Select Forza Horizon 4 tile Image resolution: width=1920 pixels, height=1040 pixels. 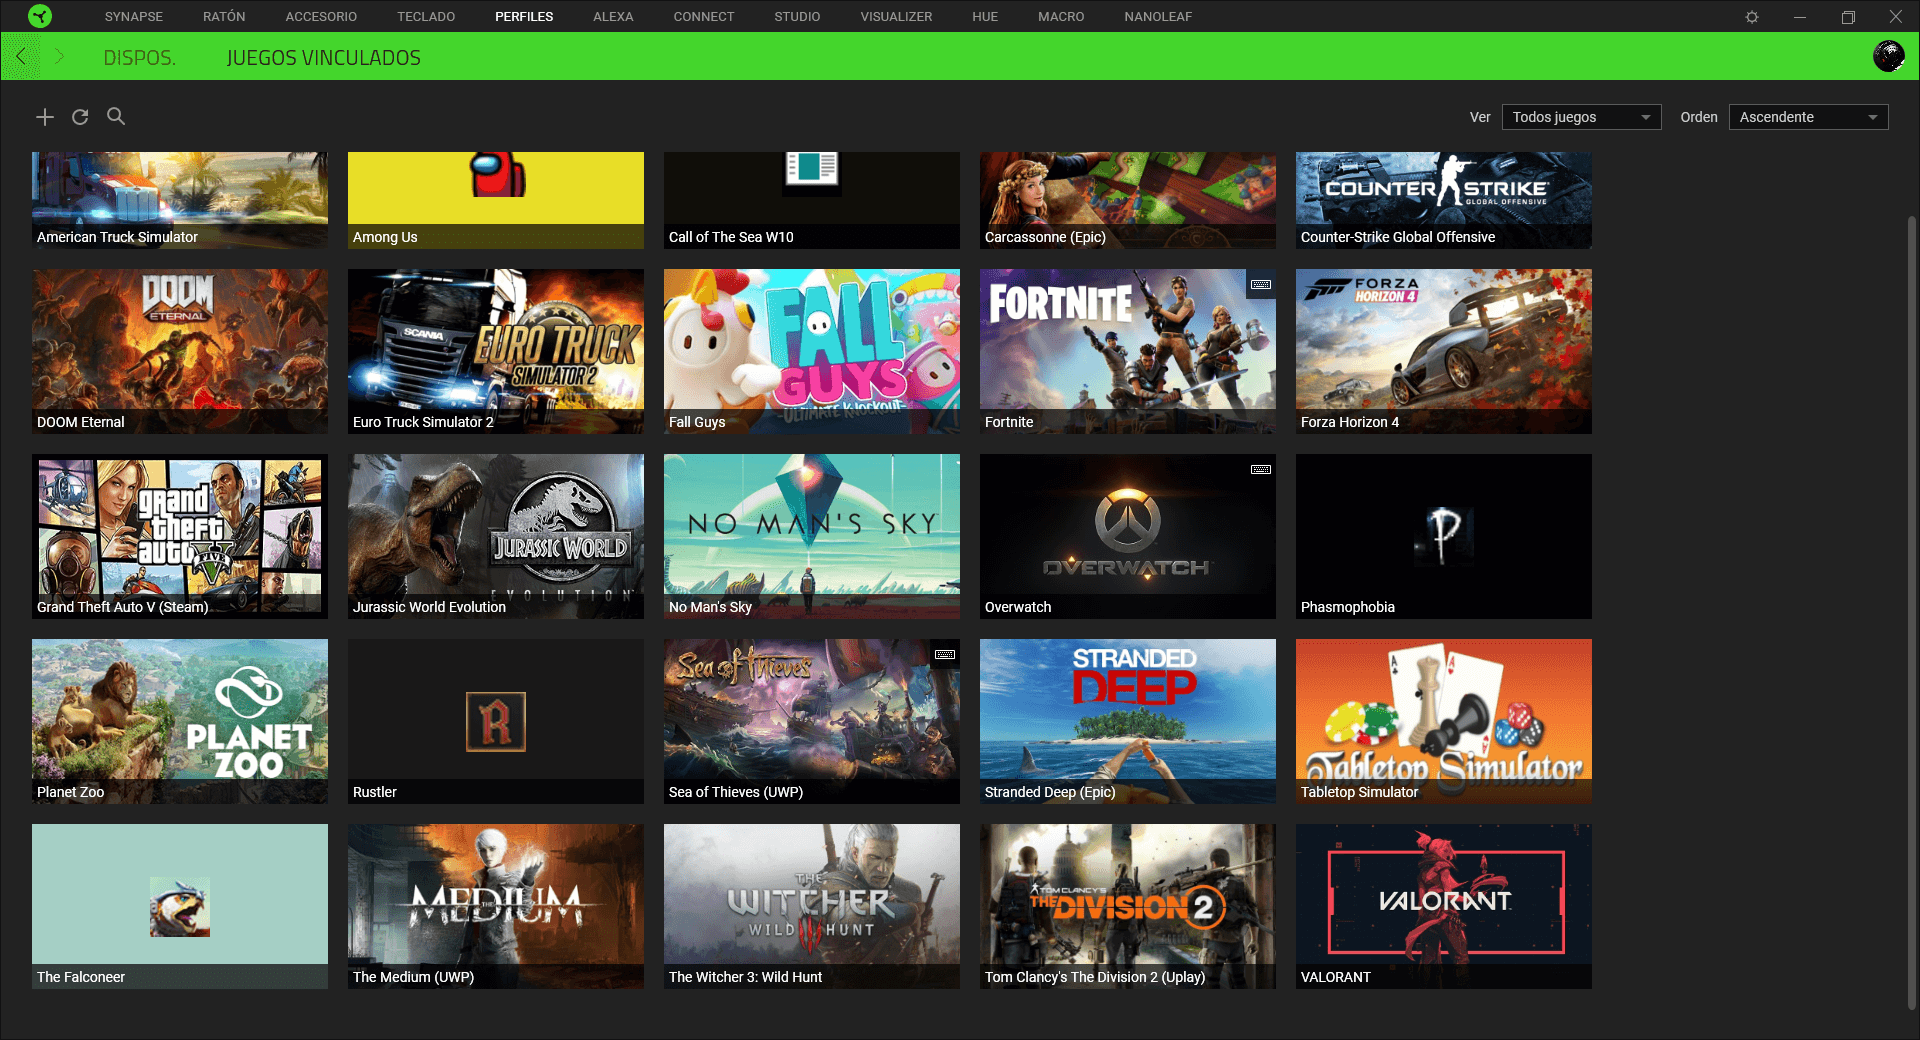[x=1444, y=351]
